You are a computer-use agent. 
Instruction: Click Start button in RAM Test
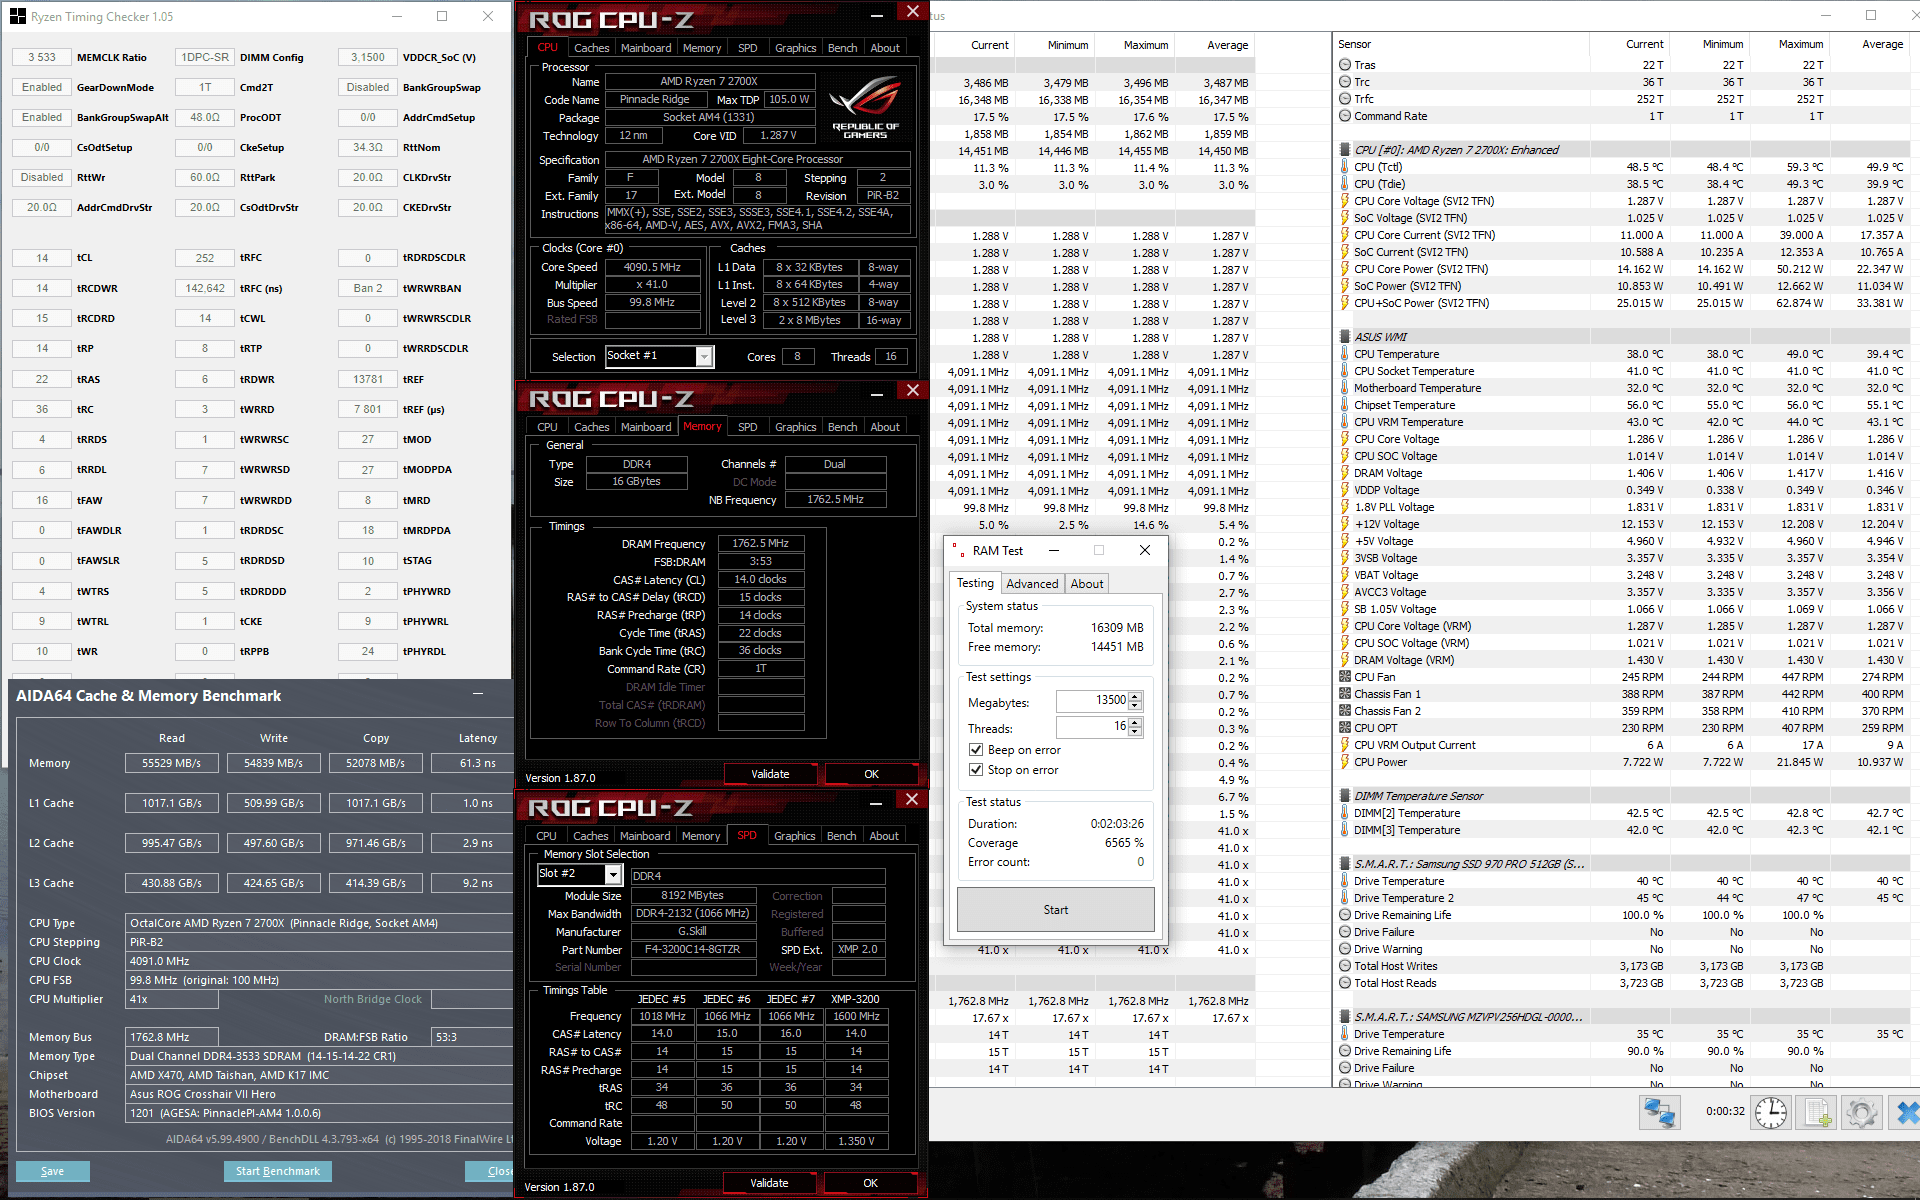pos(1055,910)
